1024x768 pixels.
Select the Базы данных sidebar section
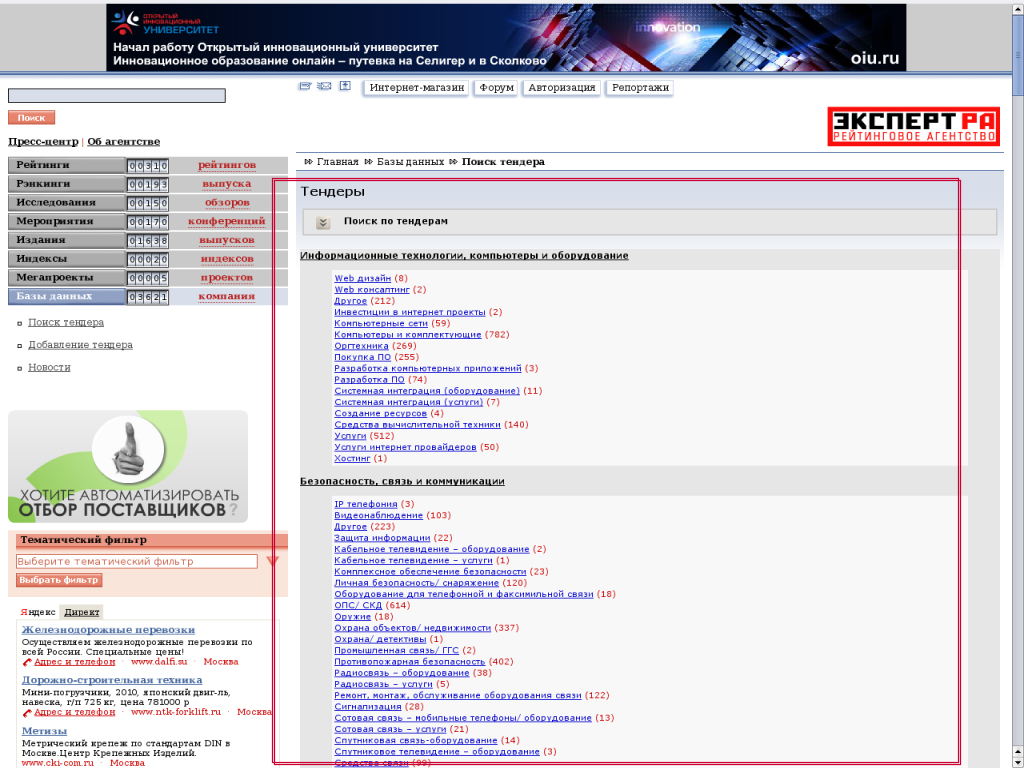pos(66,296)
